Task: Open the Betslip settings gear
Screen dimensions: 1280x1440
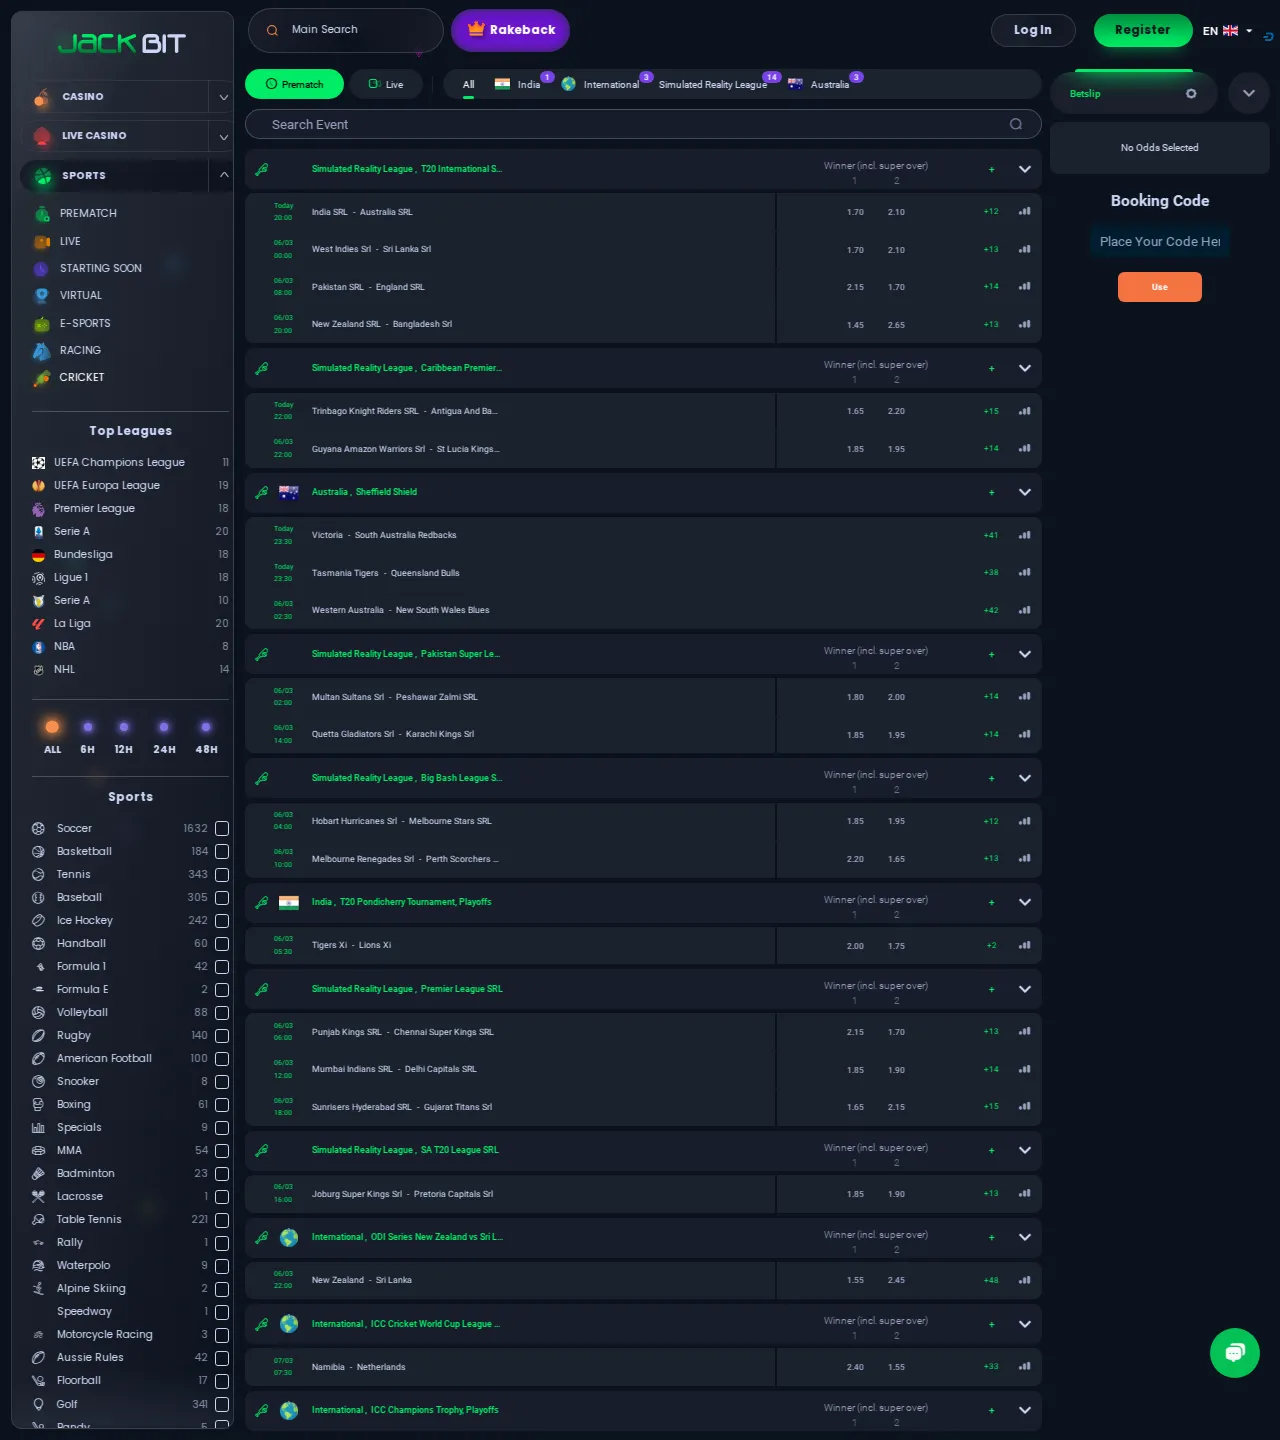Action: pos(1191,93)
